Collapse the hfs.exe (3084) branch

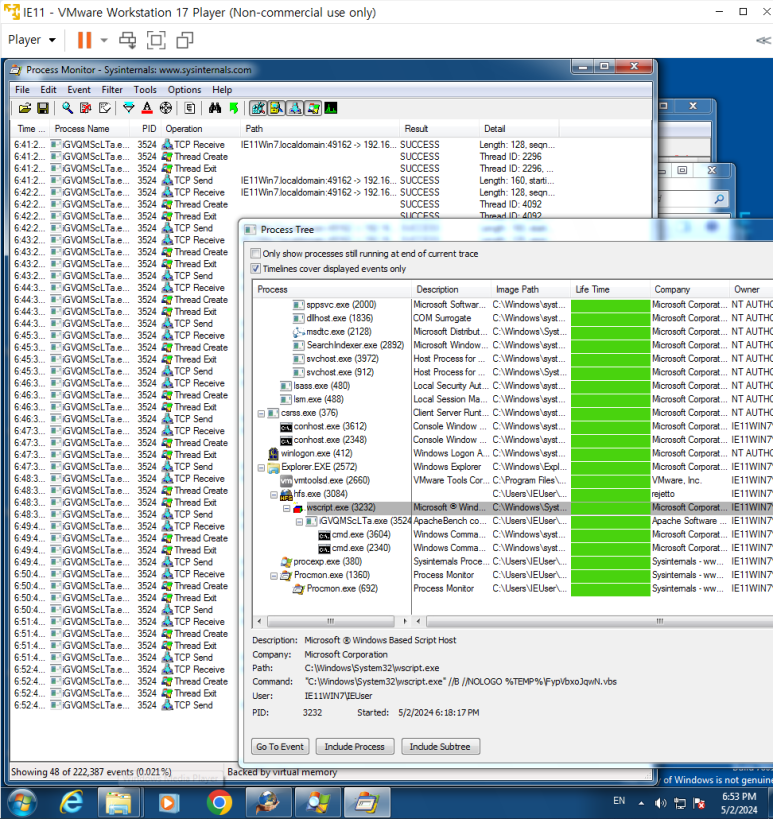(x=274, y=494)
